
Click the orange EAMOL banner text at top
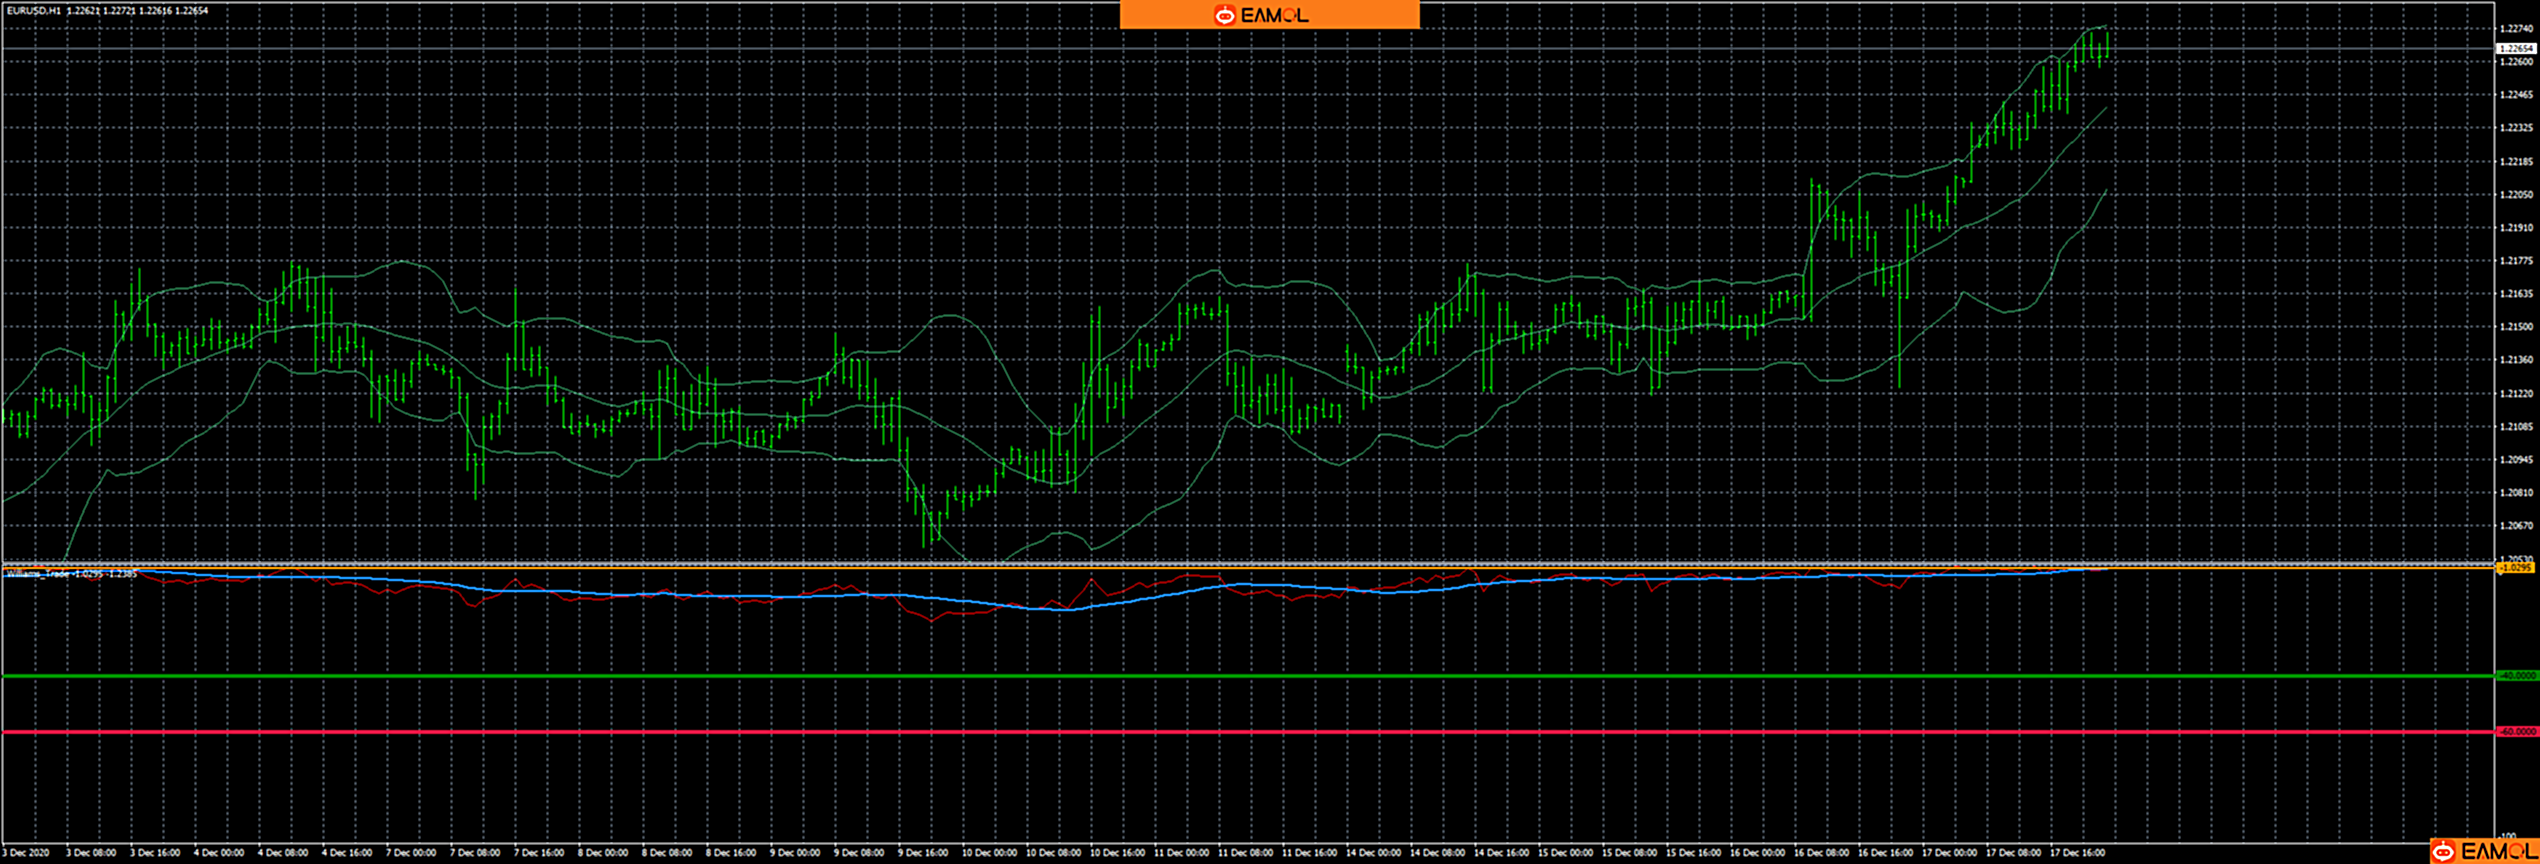[1274, 15]
